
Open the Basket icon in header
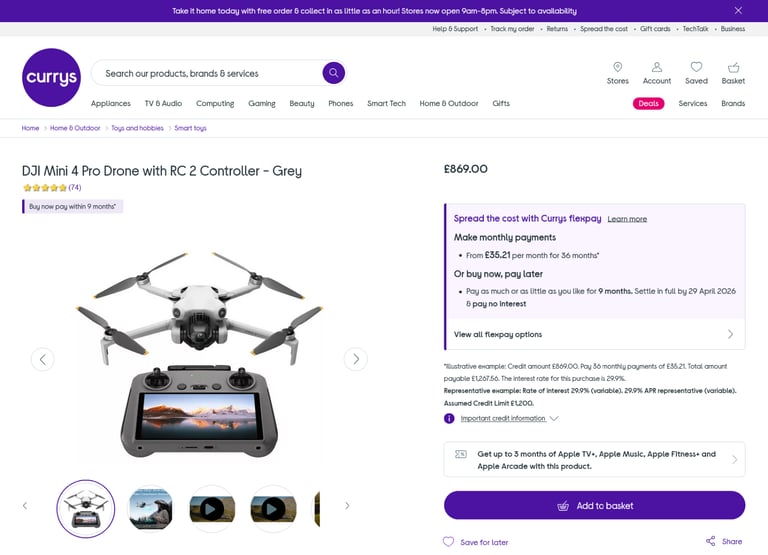pos(733,67)
